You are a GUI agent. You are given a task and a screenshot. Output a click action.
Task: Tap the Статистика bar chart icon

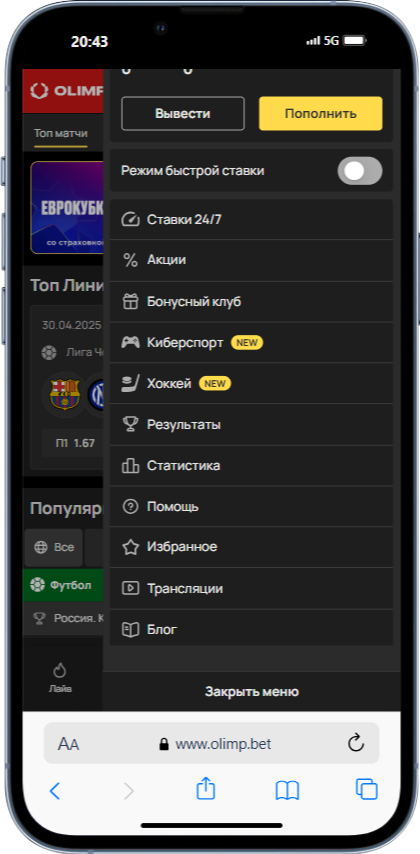[x=130, y=466]
